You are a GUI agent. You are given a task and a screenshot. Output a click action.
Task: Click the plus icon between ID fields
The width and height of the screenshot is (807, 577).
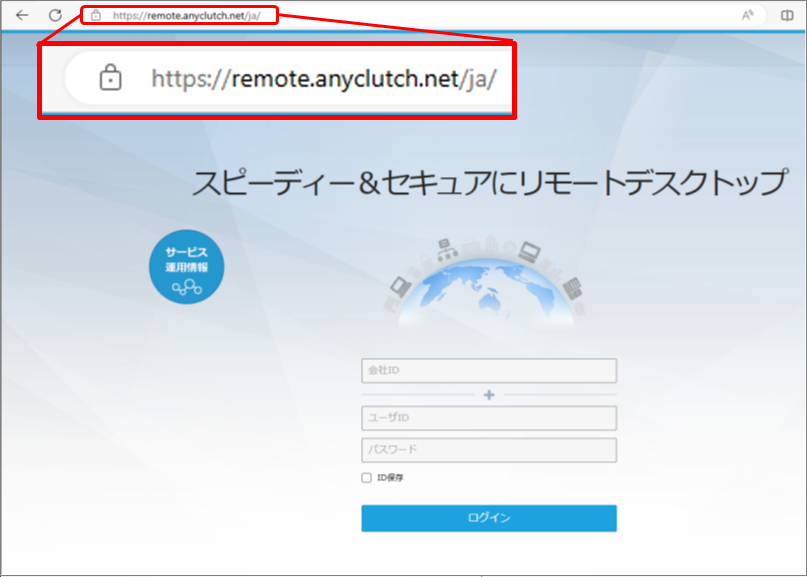(x=489, y=395)
